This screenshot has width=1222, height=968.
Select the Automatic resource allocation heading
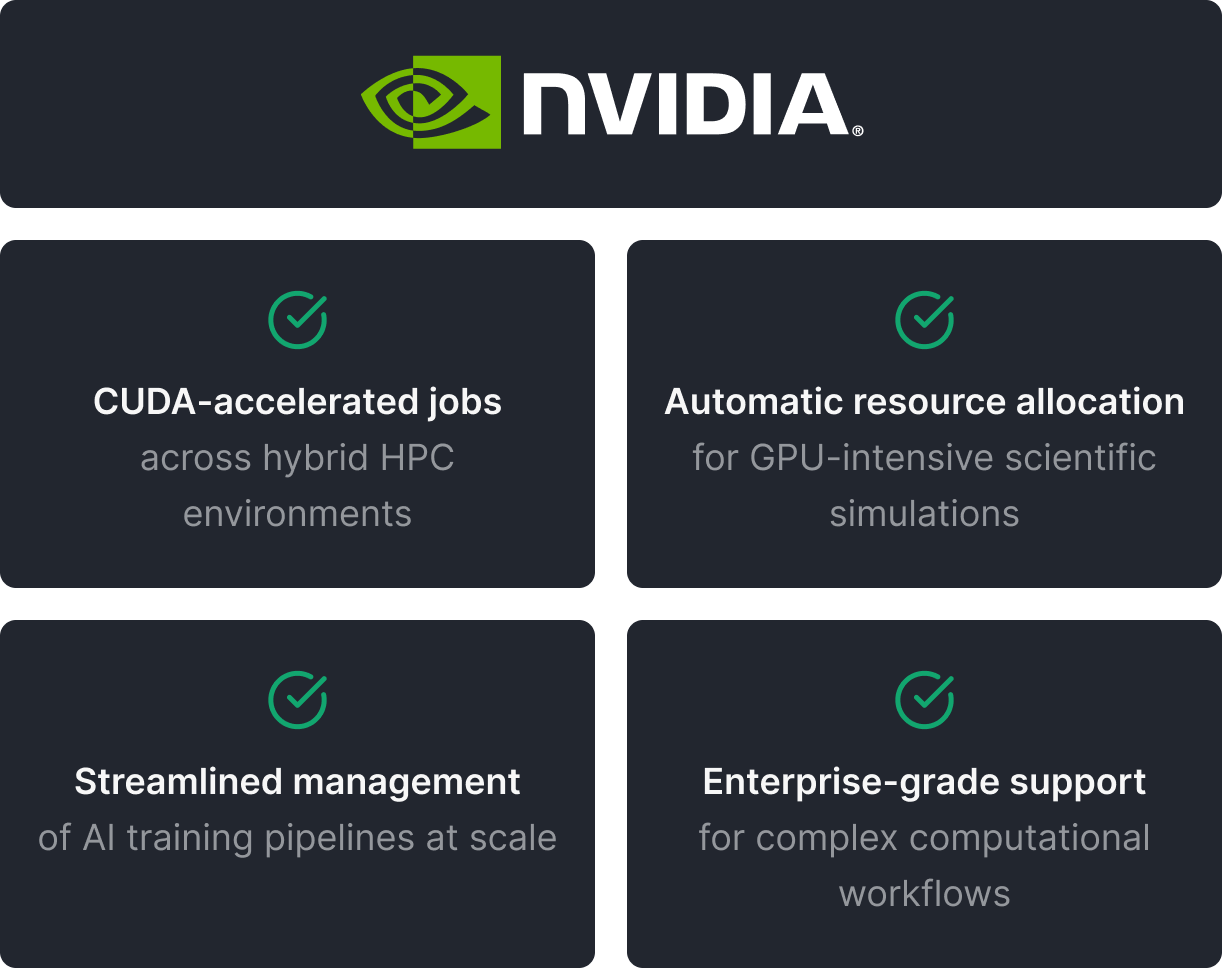[924, 402]
